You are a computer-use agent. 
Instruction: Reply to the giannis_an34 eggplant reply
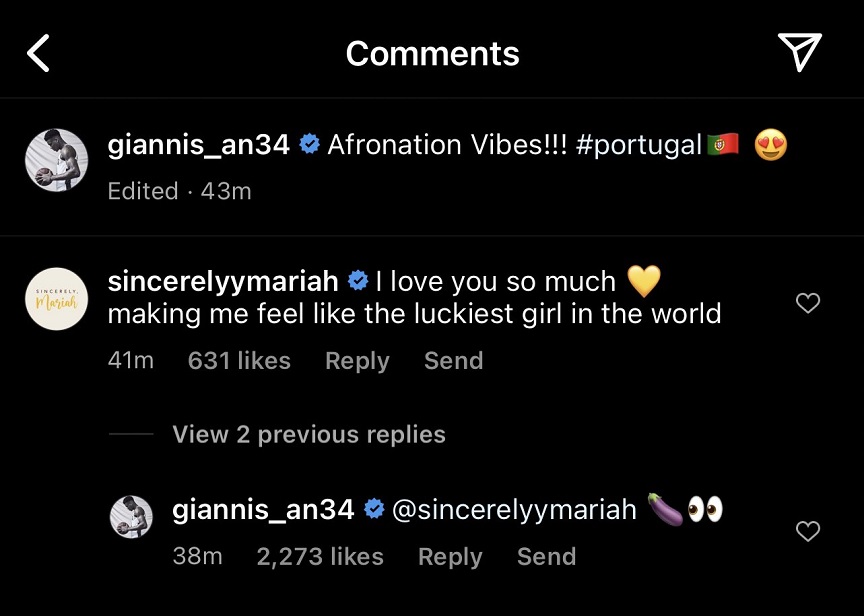coord(450,557)
